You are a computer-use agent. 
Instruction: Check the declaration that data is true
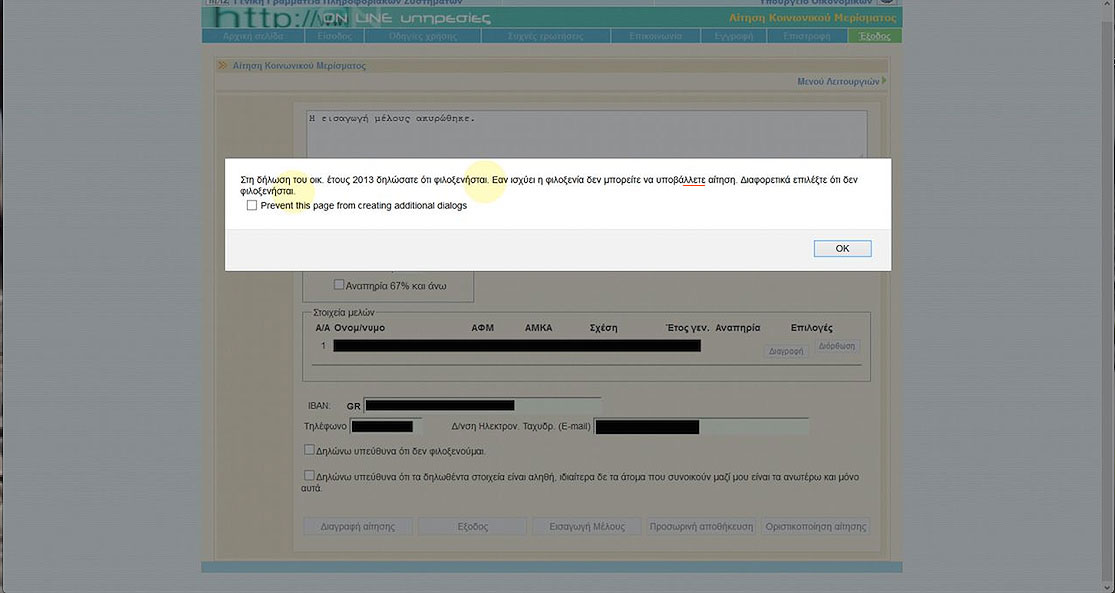point(309,475)
